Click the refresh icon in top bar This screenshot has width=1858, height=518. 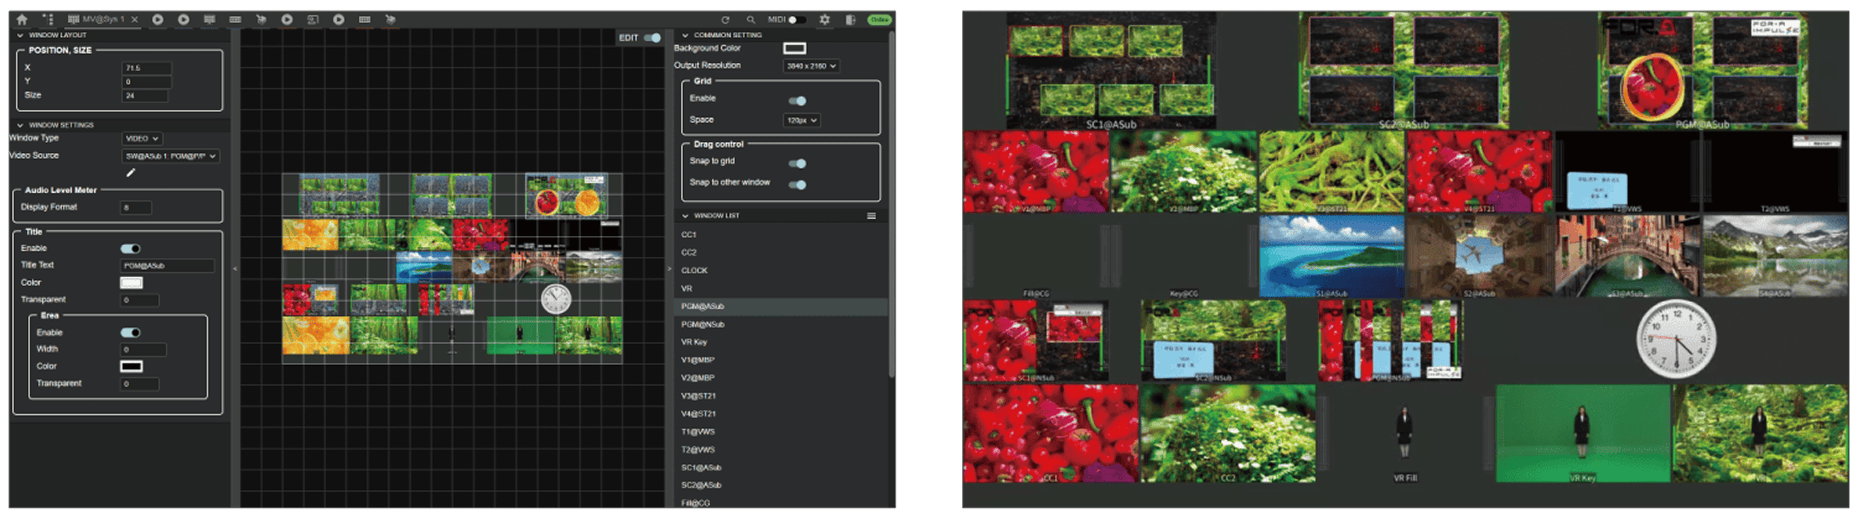[725, 19]
